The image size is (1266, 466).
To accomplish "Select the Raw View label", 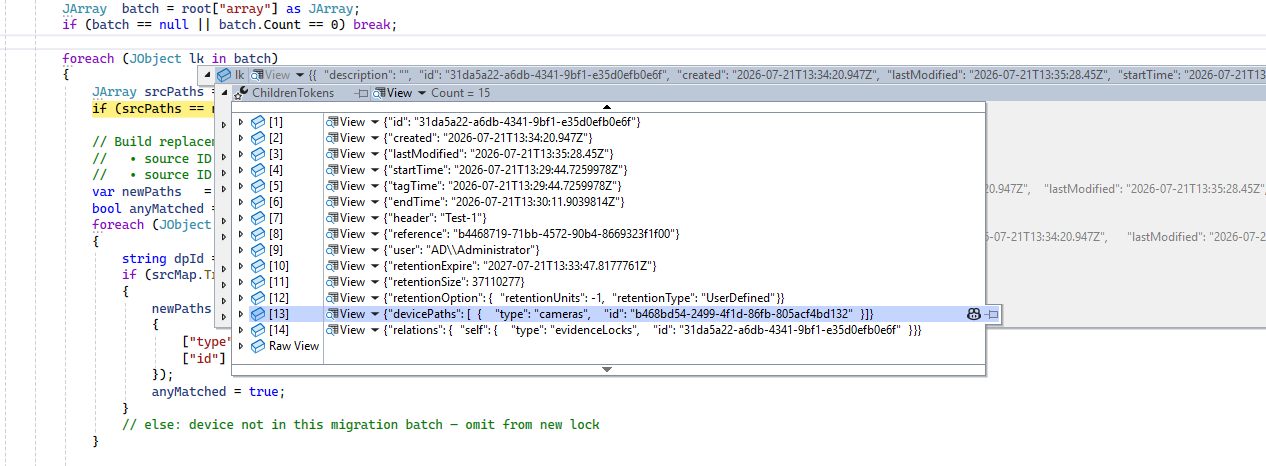I will pos(294,347).
